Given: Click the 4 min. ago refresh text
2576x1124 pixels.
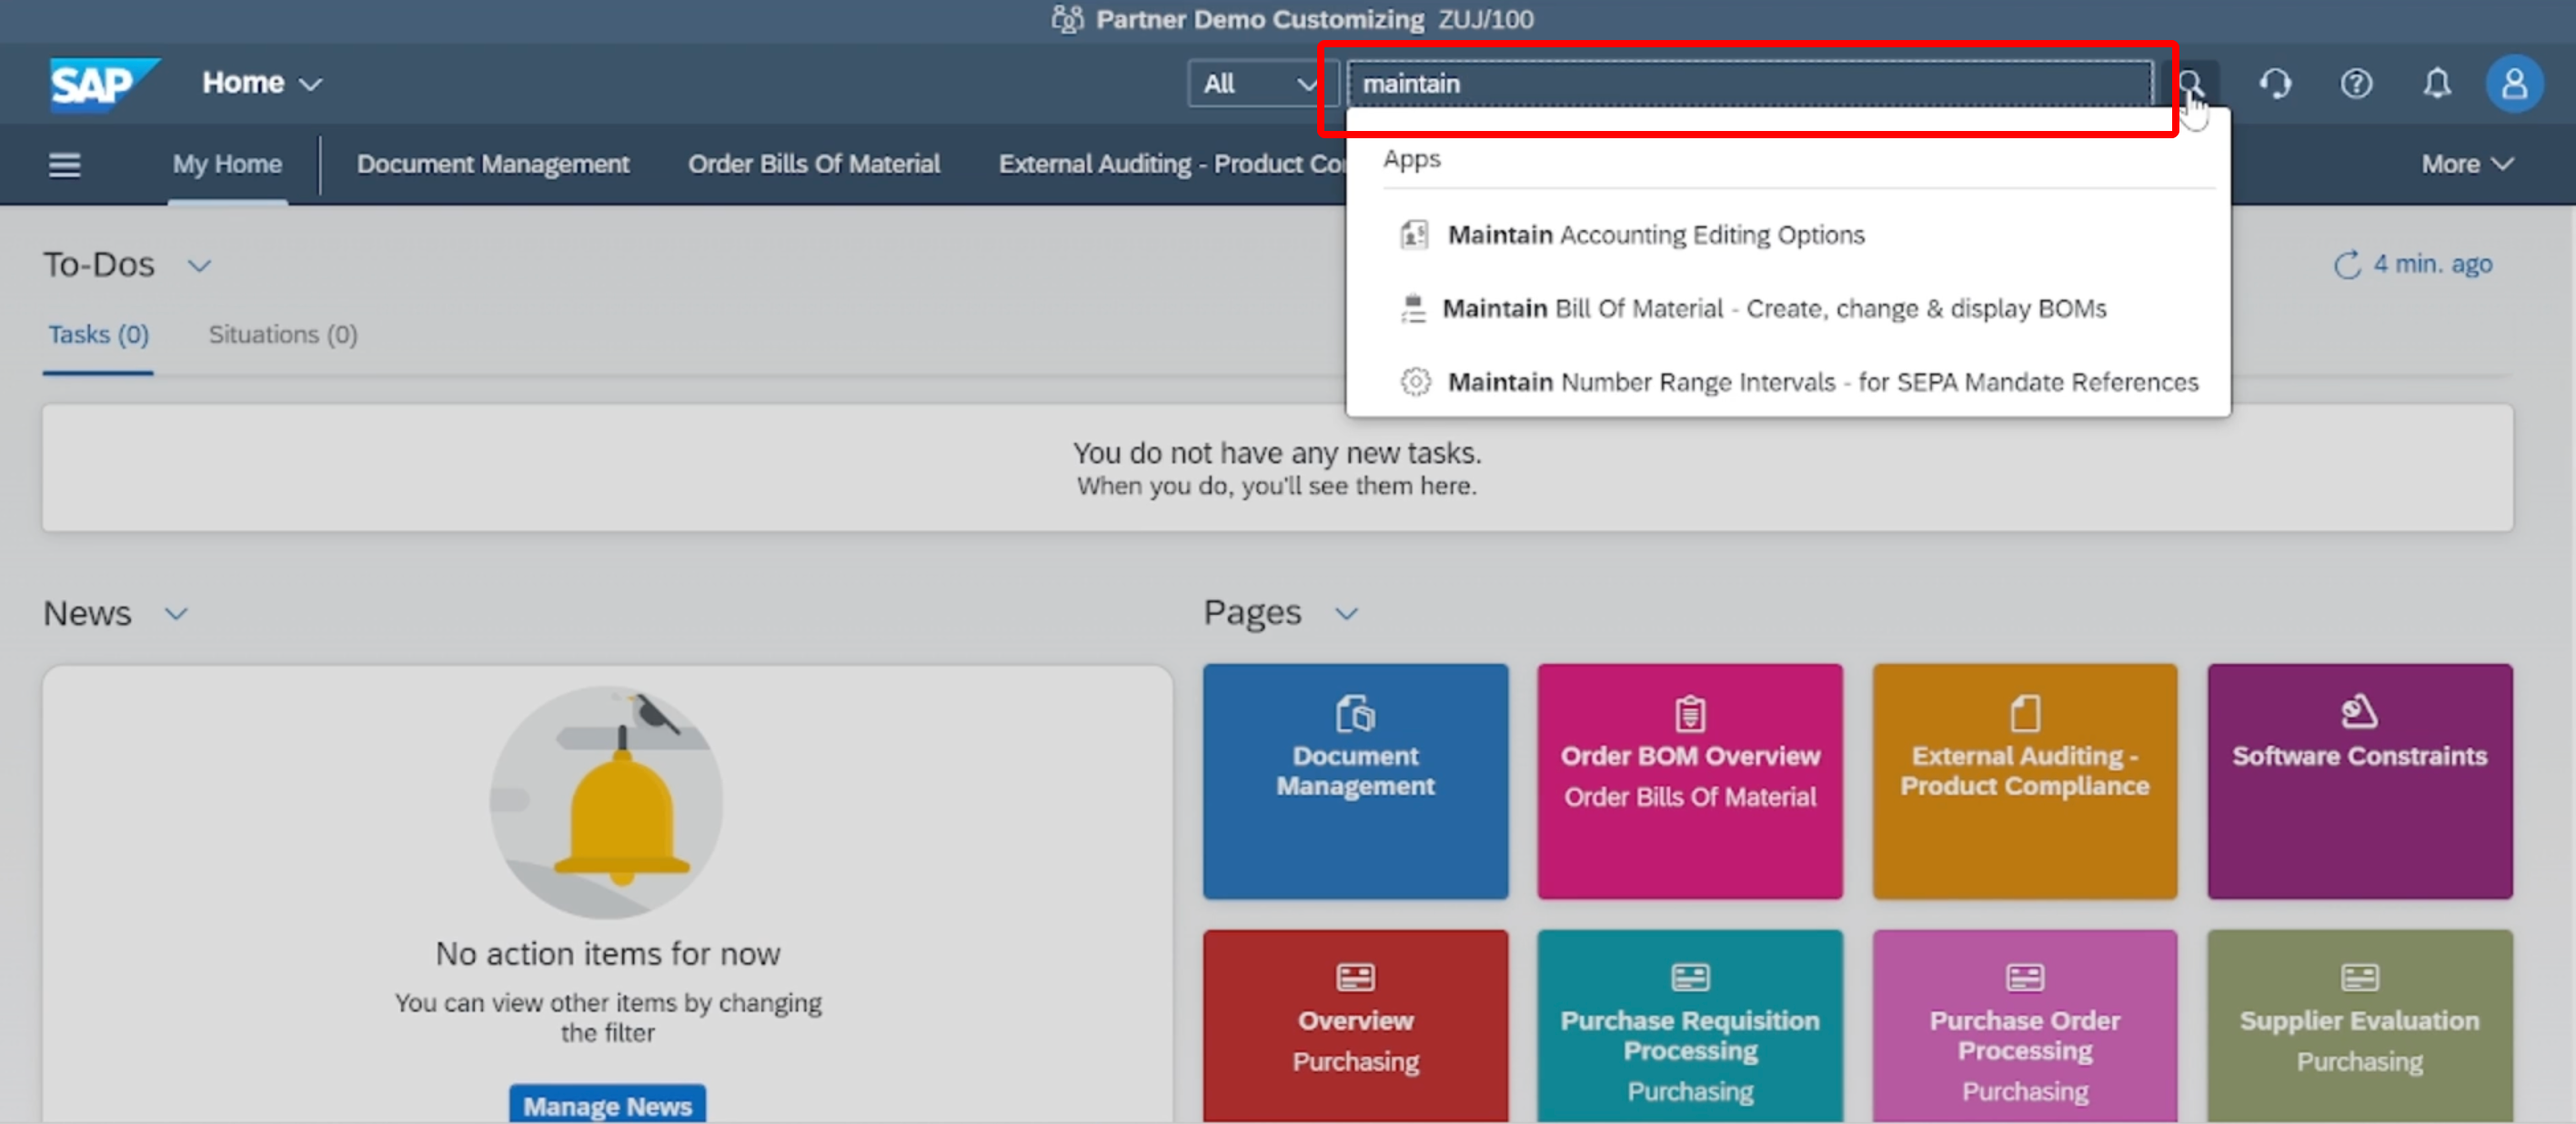Looking at the screenshot, I should point(2432,265).
